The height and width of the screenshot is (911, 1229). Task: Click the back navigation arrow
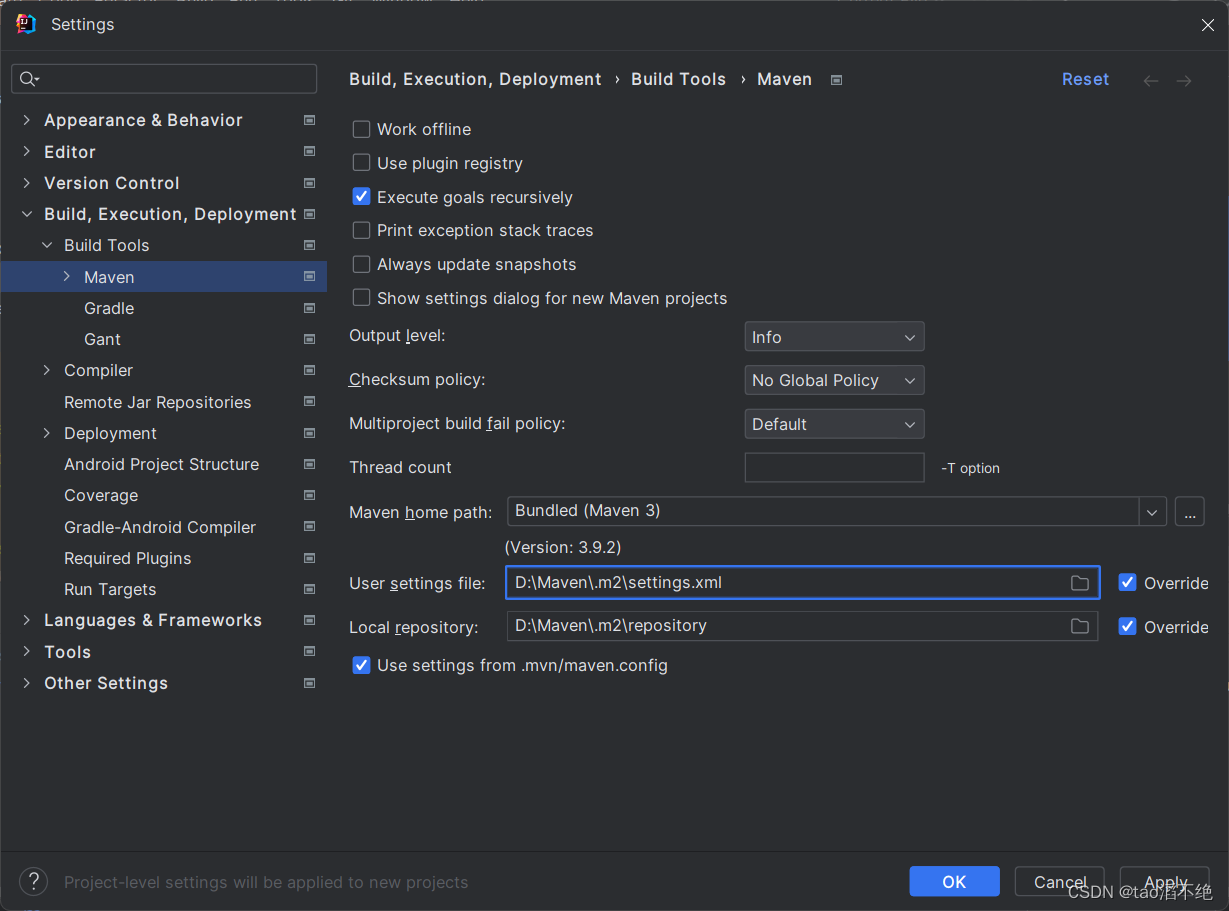pyautogui.click(x=1151, y=80)
